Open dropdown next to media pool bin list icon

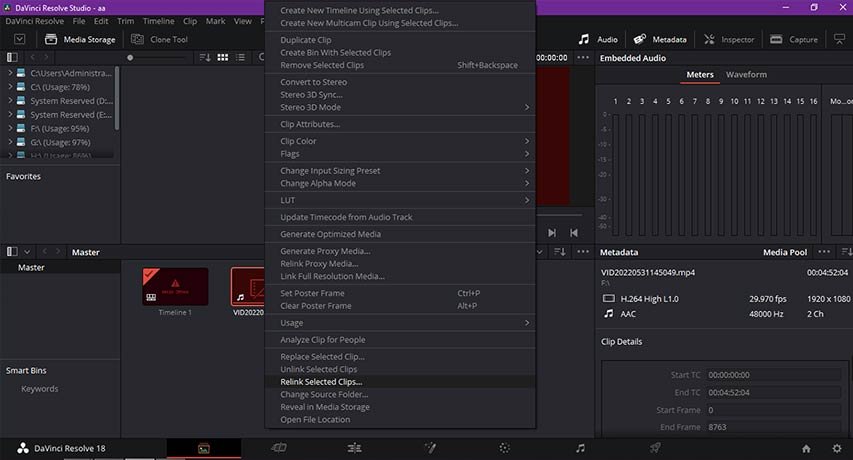27,252
